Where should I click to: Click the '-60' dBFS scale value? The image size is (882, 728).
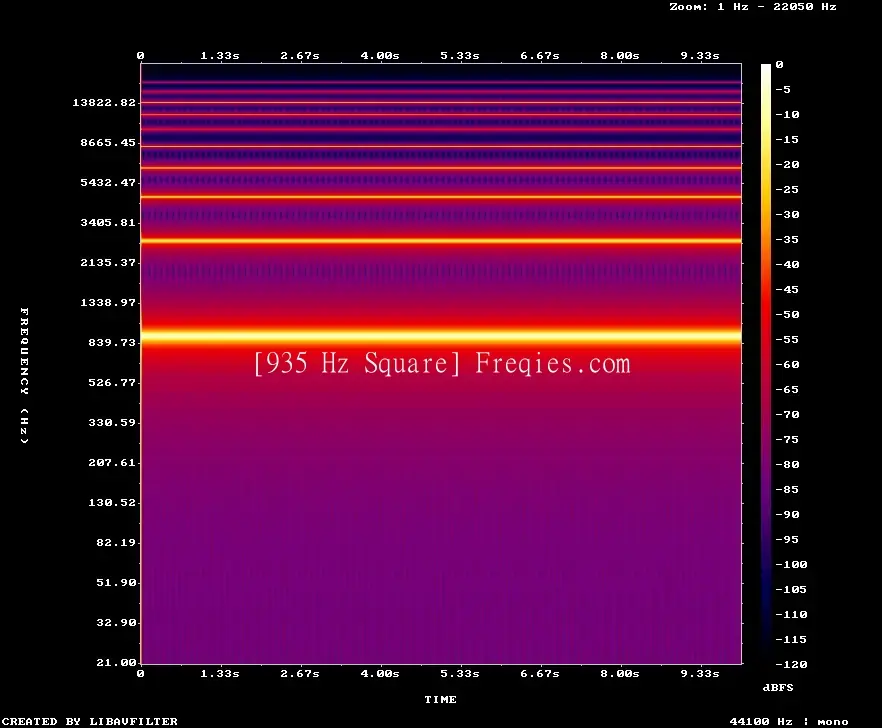(787, 365)
